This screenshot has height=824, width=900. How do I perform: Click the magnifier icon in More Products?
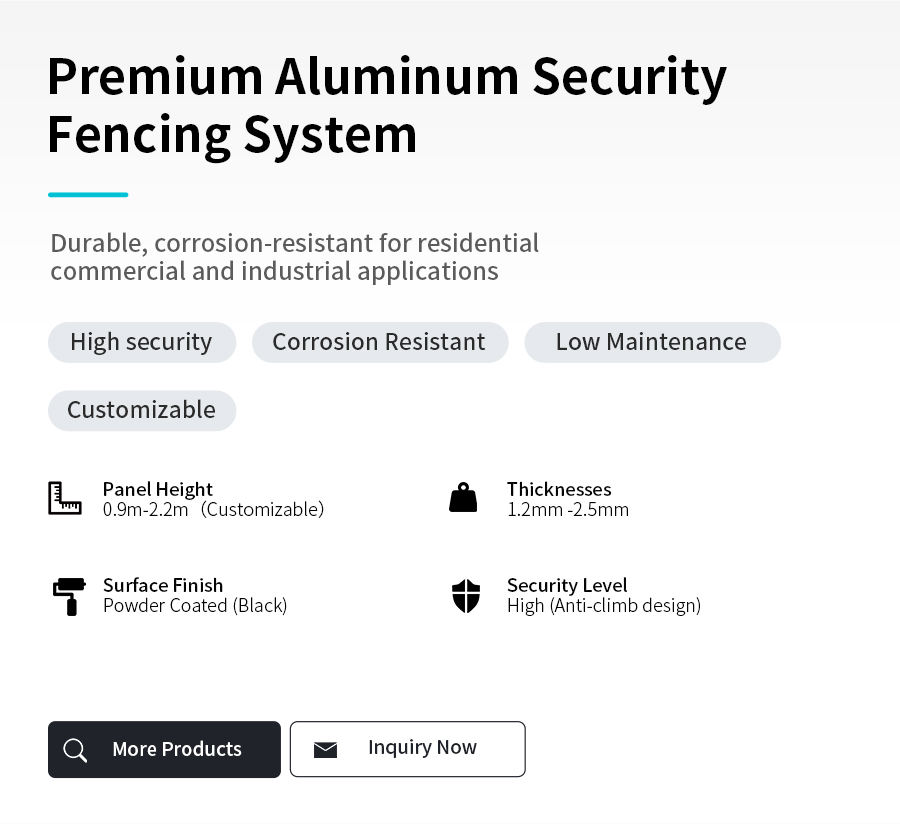[x=75, y=750]
